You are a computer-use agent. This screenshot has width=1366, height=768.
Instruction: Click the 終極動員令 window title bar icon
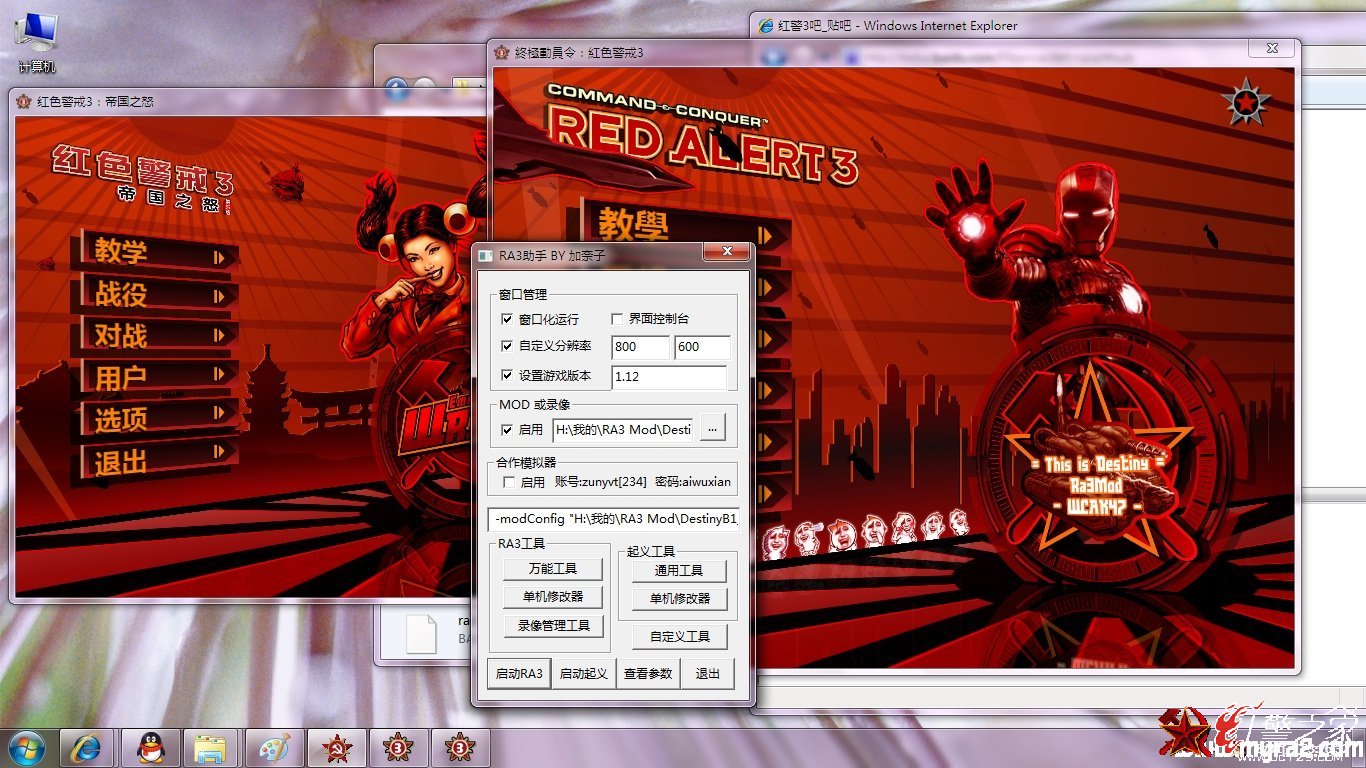[500, 52]
